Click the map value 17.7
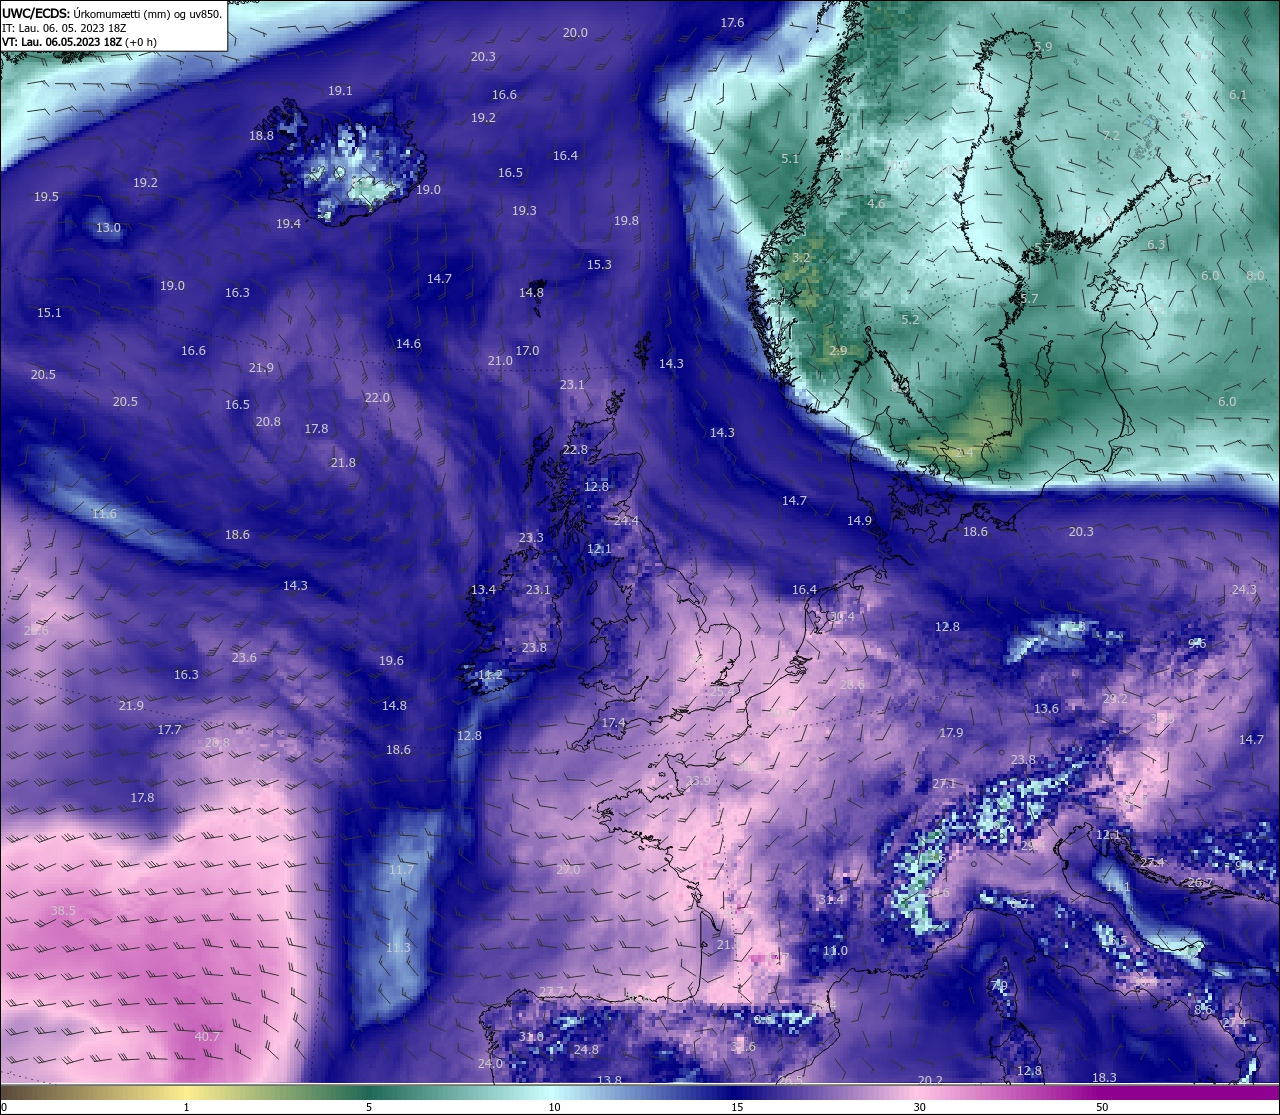1280x1115 pixels. 169,730
